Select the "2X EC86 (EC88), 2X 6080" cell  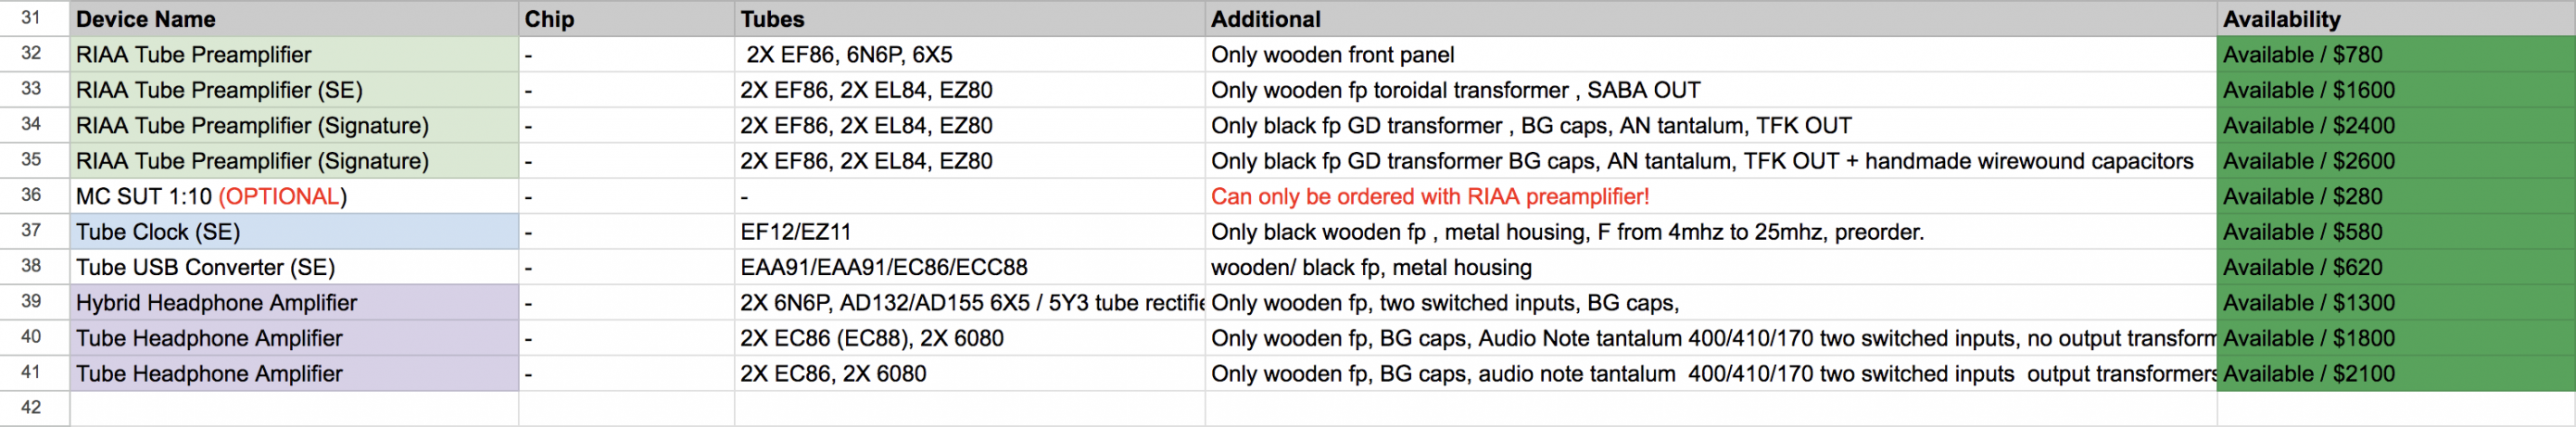pos(968,338)
